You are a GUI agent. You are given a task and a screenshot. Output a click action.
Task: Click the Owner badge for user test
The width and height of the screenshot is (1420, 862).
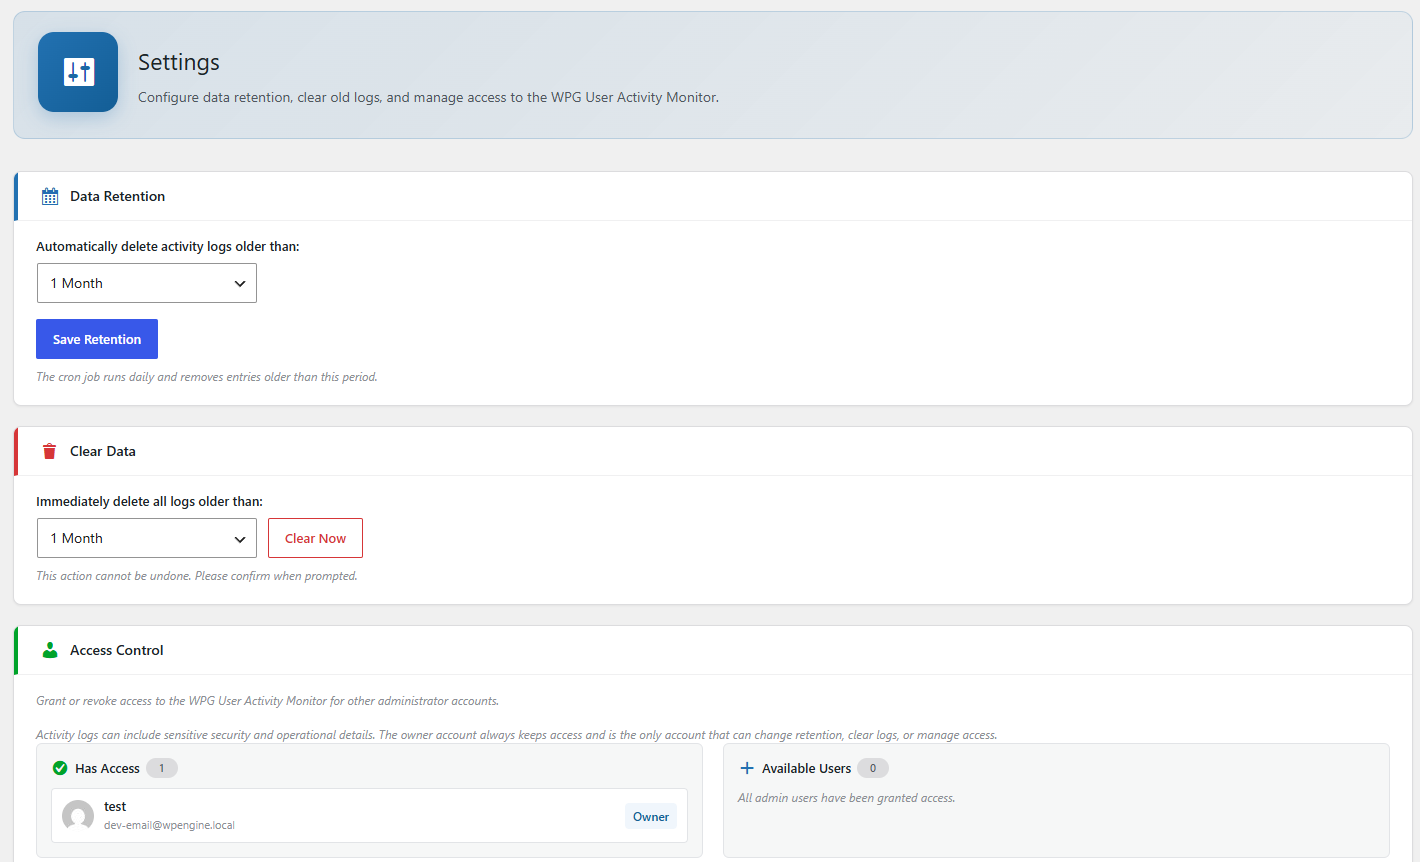(651, 816)
